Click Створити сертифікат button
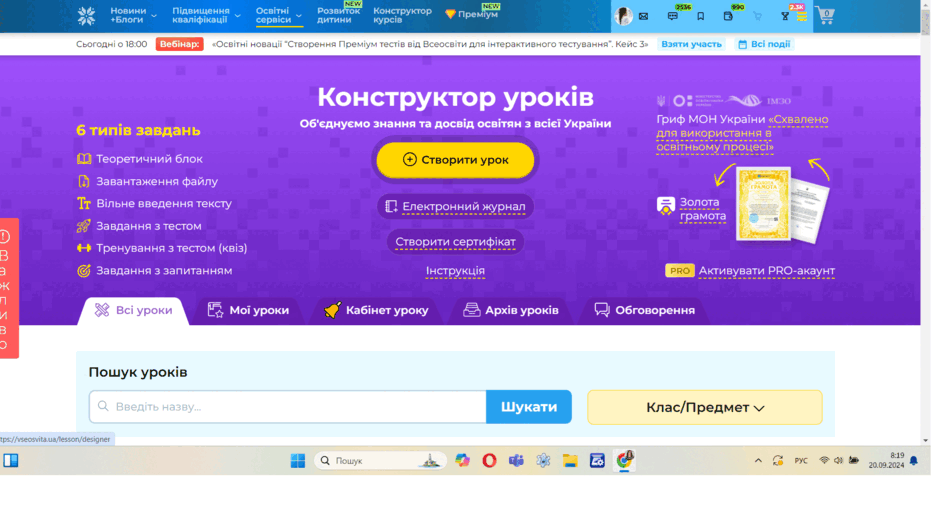The height and width of the screenshot is (529, 940). 455,242
